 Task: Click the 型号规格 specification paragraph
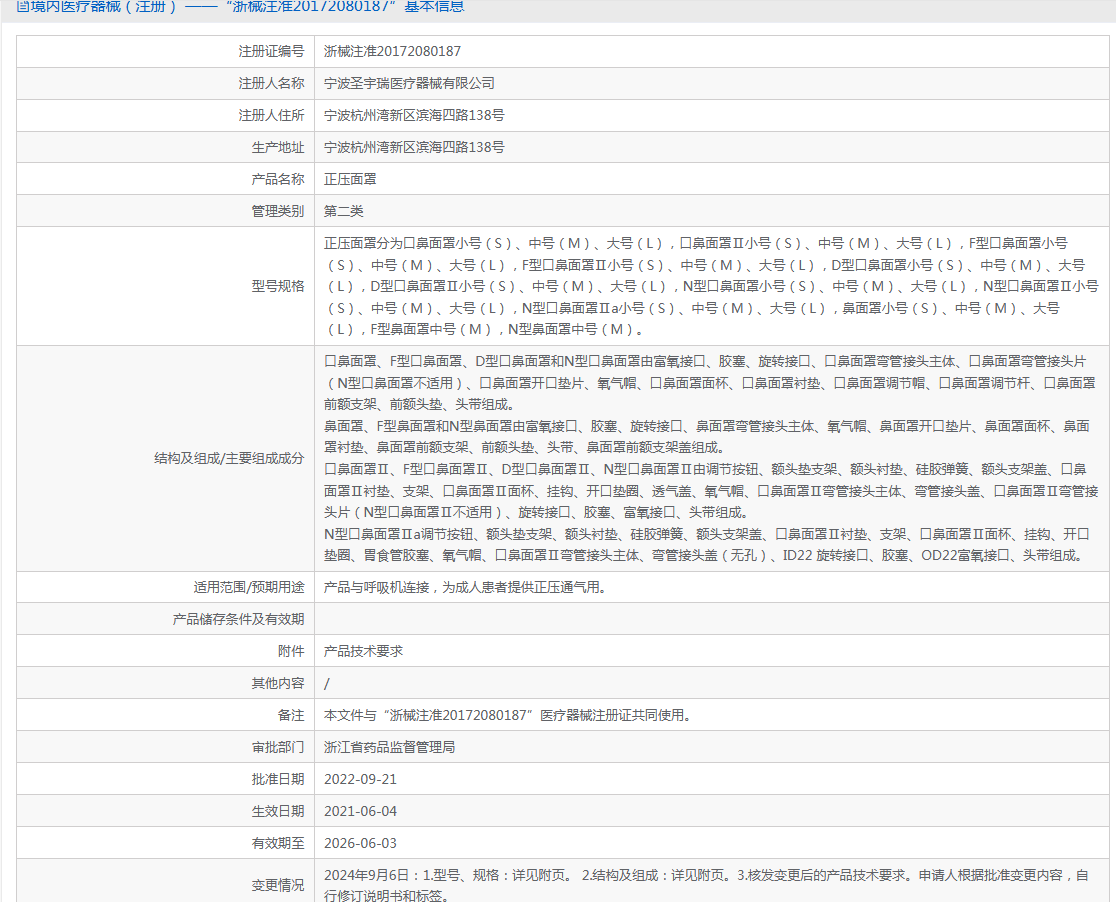(711, 286)
